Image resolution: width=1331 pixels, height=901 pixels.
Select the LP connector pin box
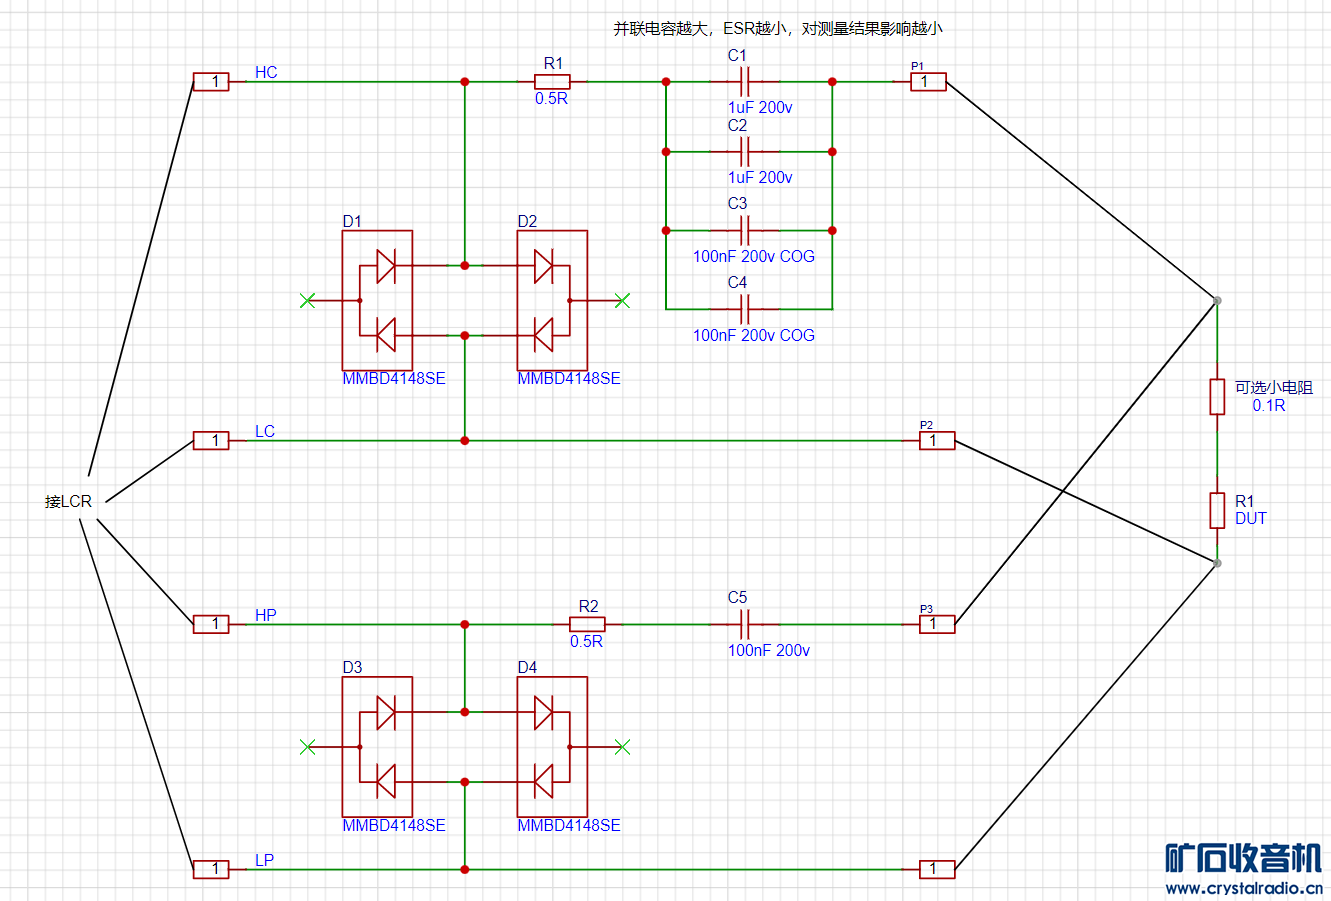[x=211, y=869]
